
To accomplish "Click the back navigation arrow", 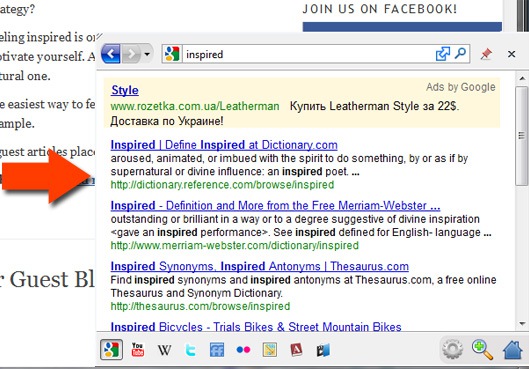I will point(111,53).
